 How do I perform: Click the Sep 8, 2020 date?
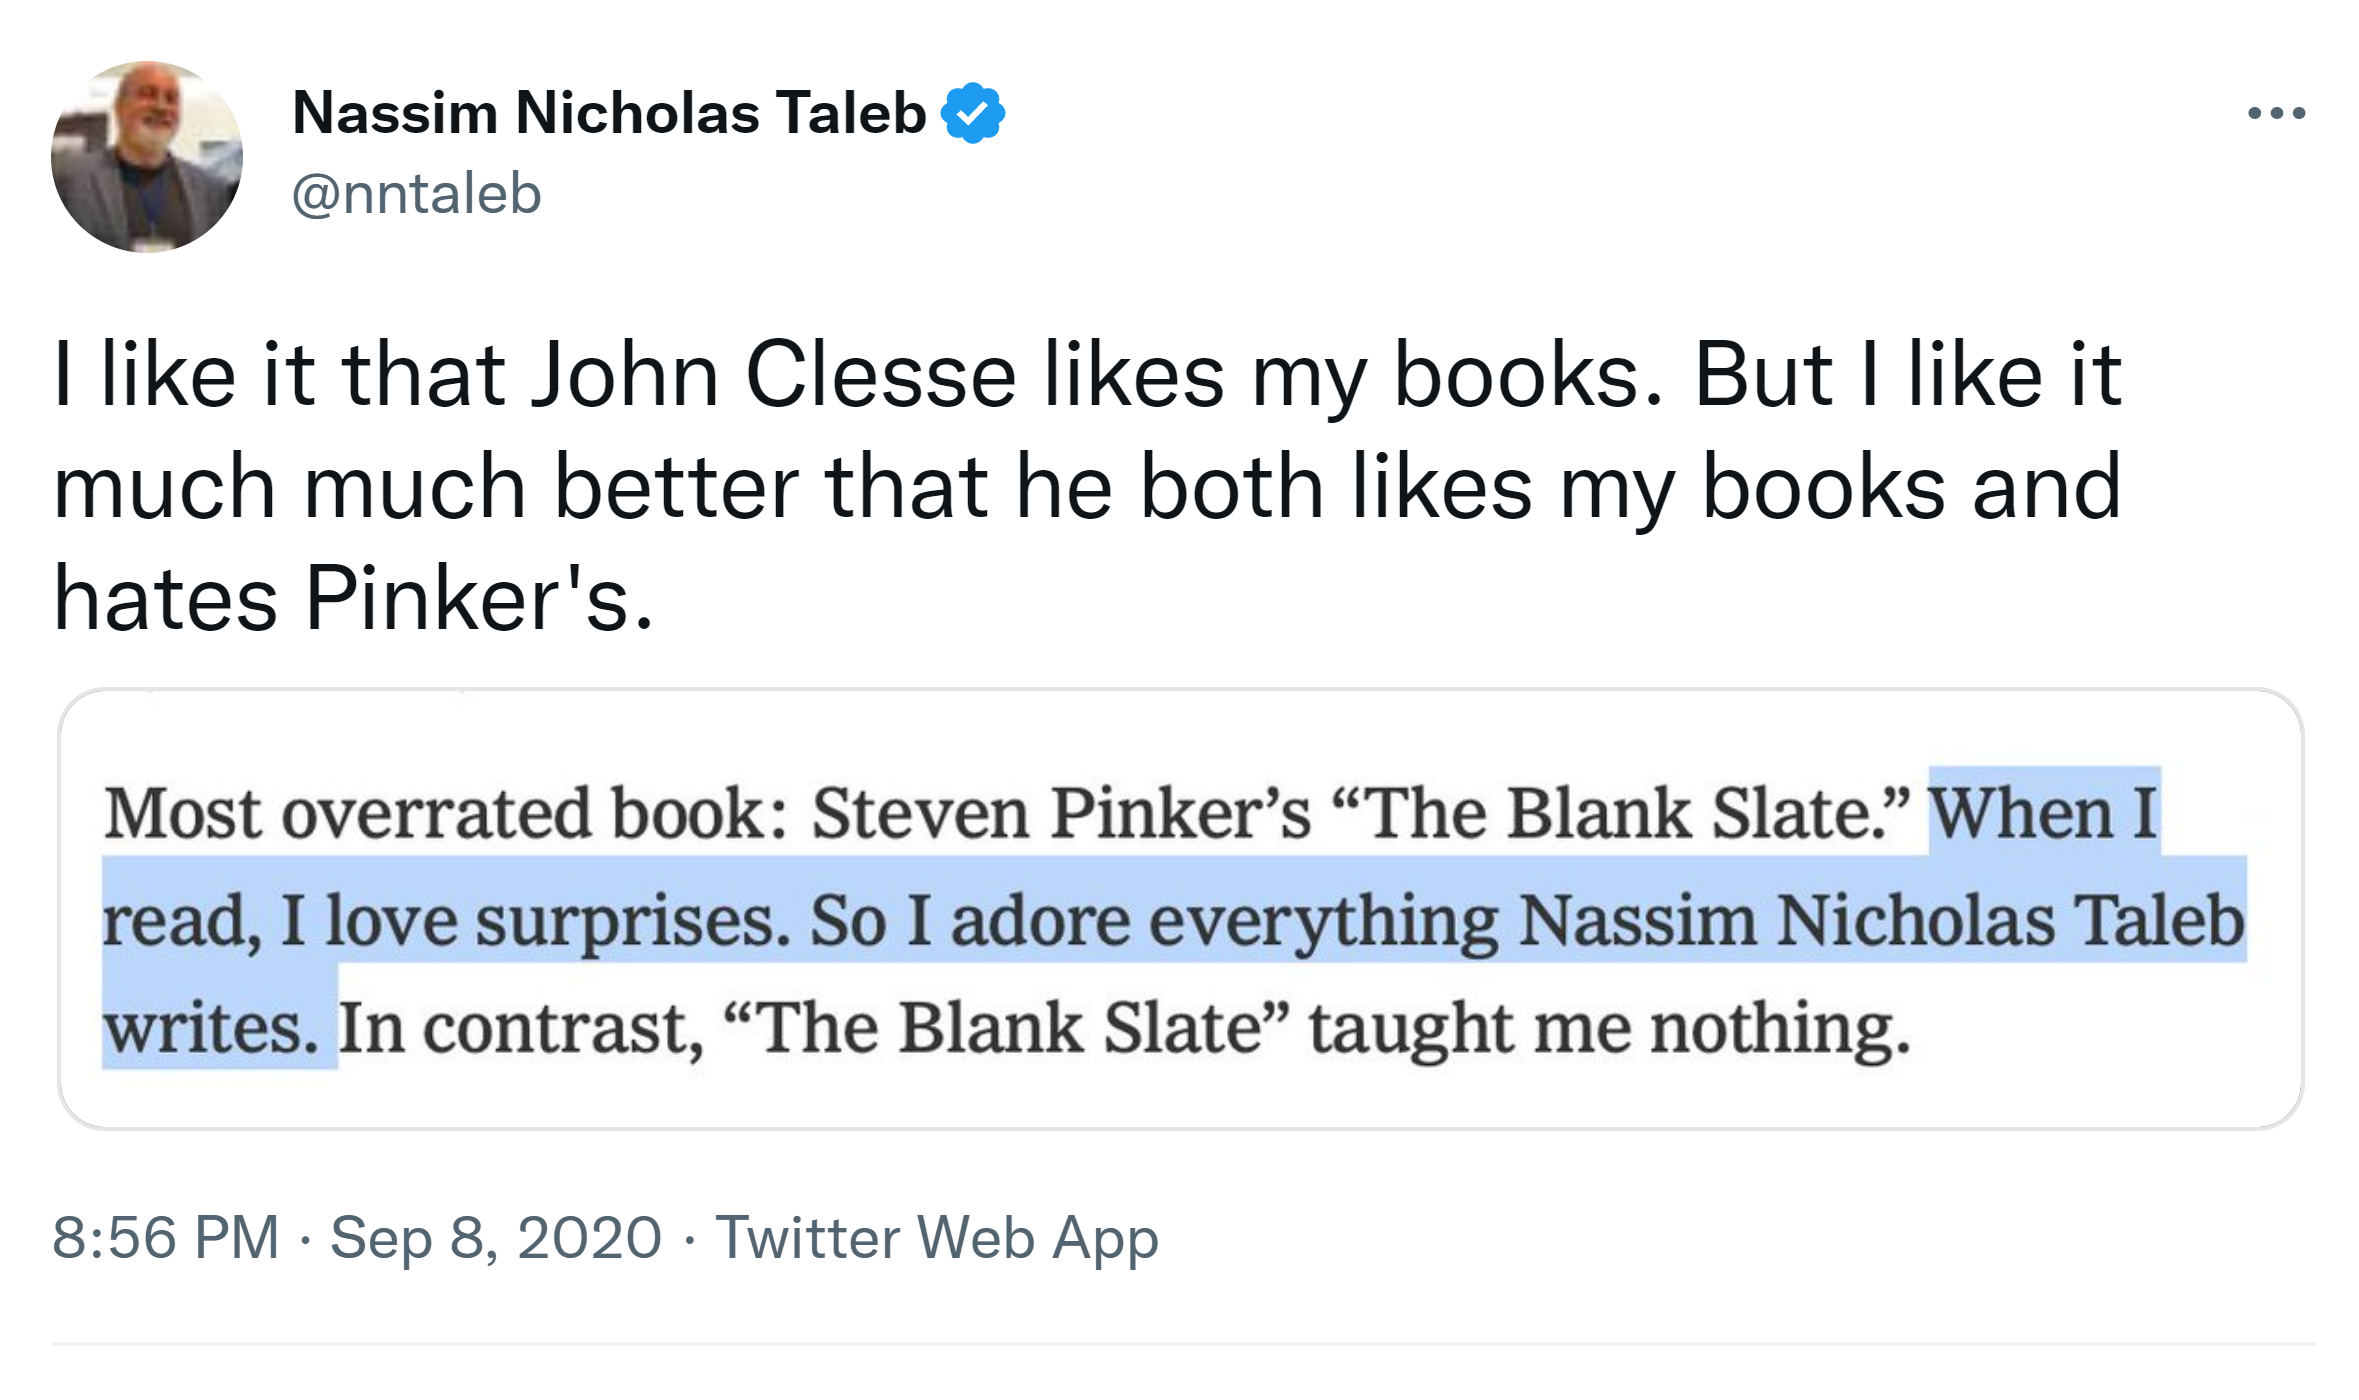(496, 1237)
